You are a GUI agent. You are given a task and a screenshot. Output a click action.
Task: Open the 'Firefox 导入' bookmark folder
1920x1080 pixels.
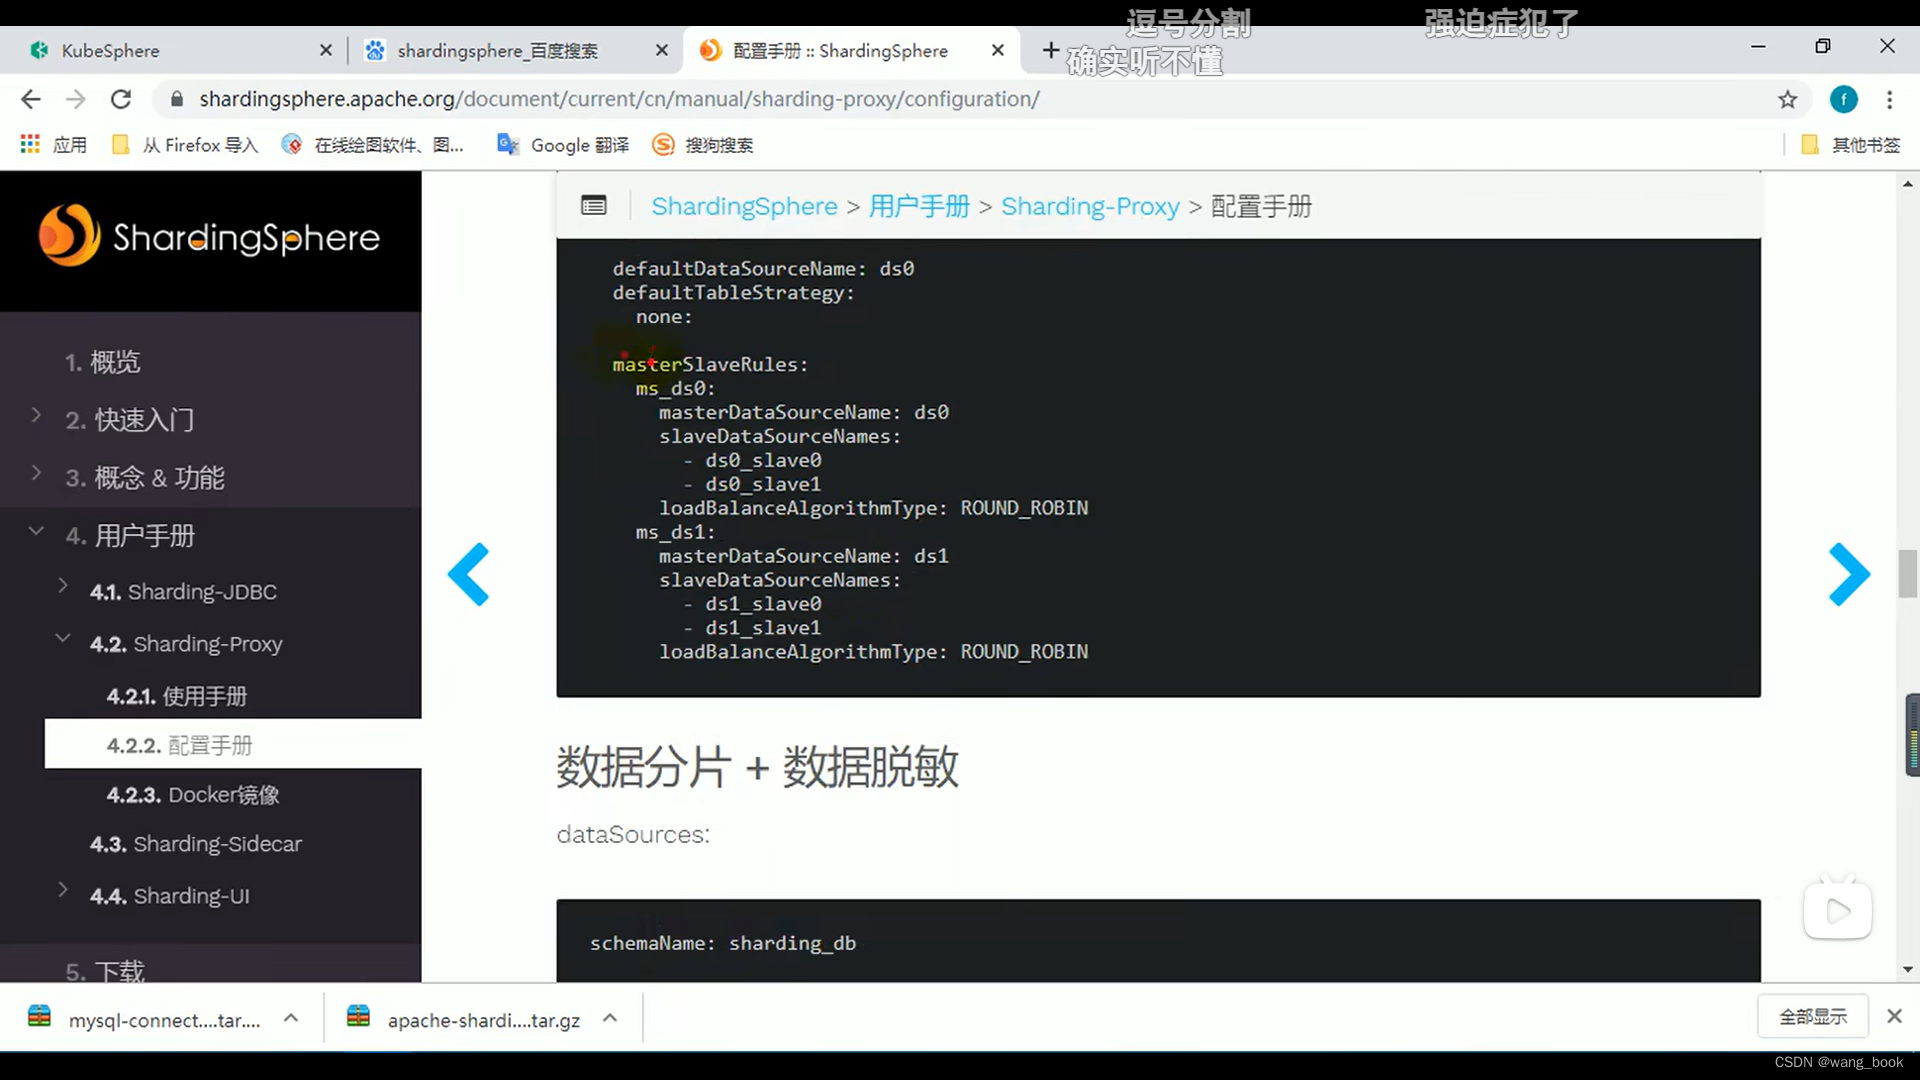coord(185,145)
